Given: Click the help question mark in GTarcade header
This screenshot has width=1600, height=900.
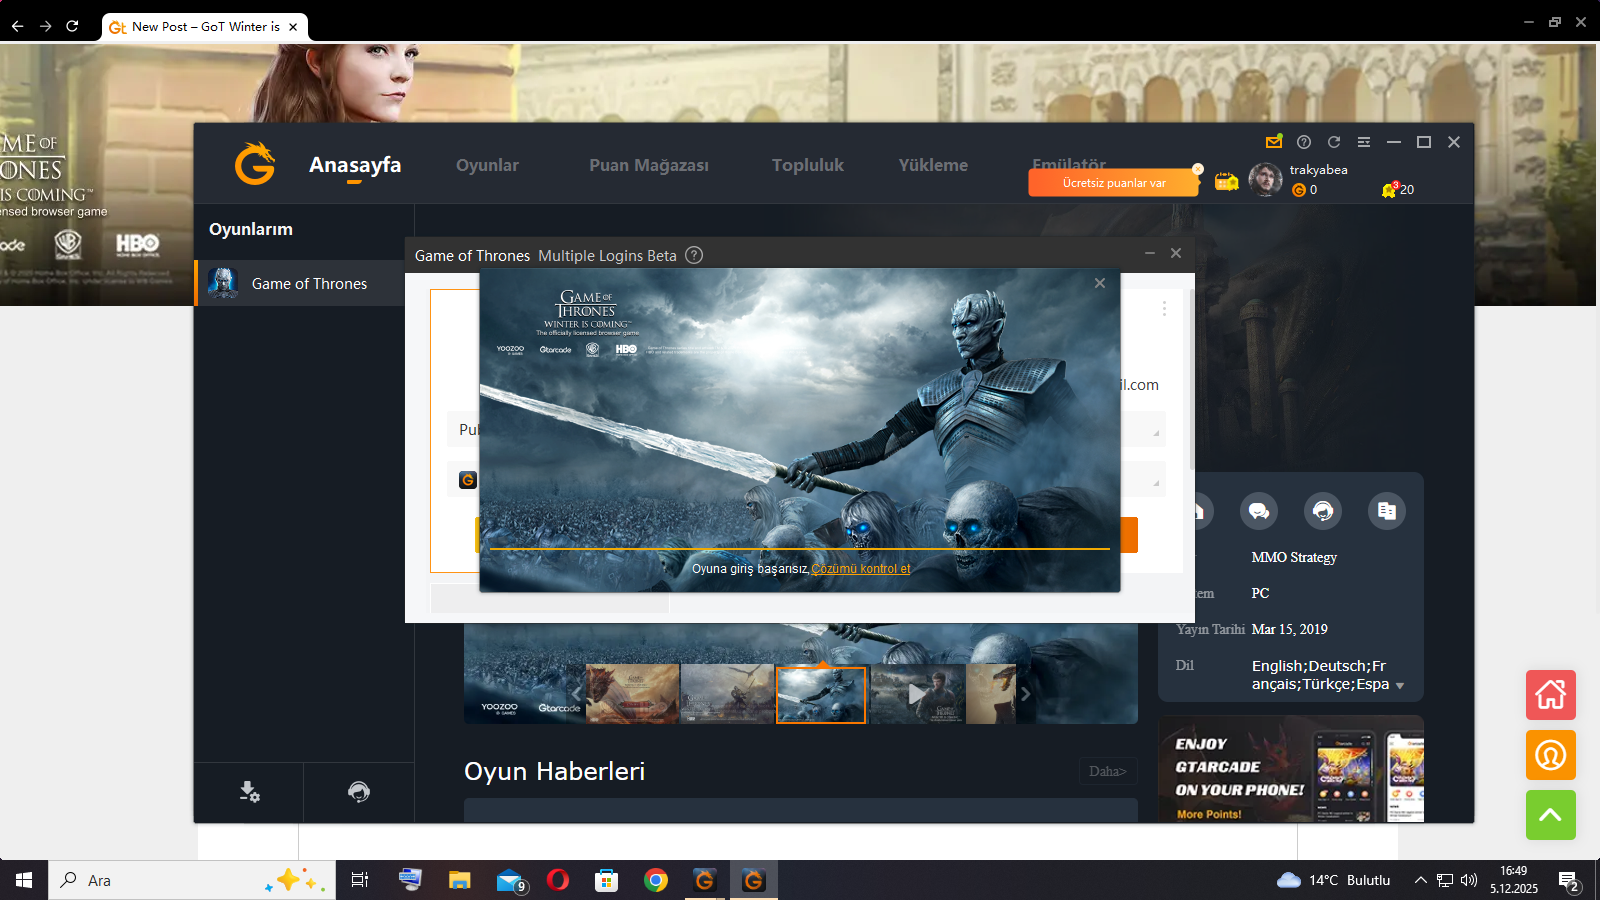Looking at the screenshot, I should 1303,142.
